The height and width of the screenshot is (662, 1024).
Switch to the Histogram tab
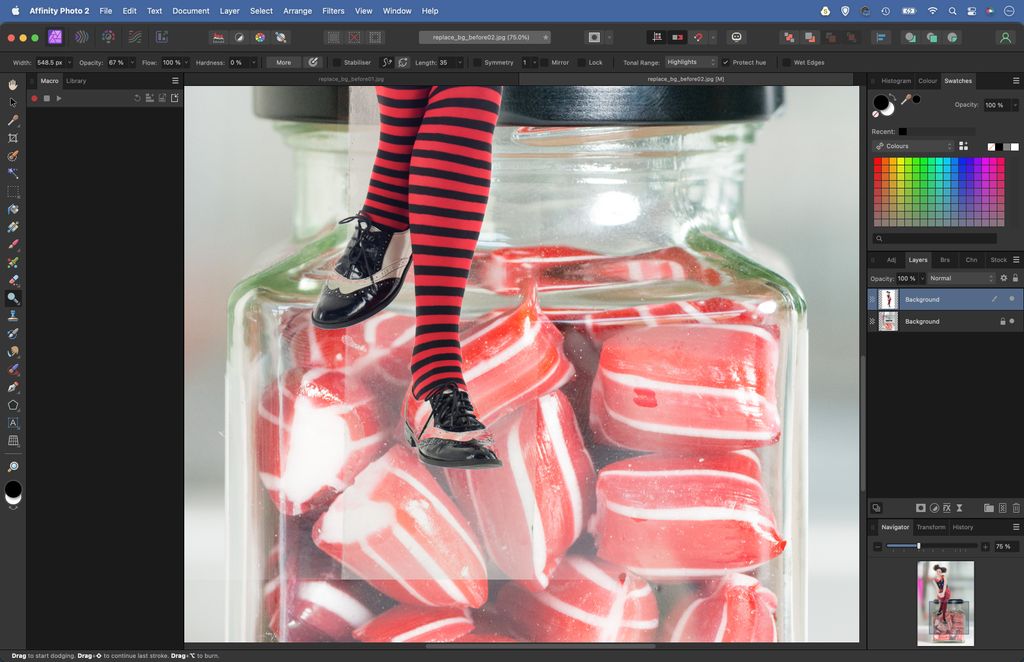click(896, 81)
